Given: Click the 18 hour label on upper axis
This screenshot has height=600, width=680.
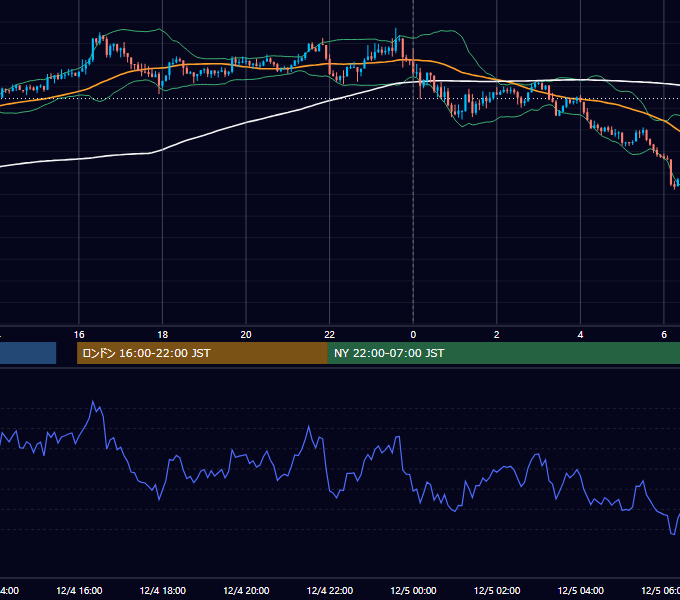Looking at the screenshot, I should click(163, 335).
